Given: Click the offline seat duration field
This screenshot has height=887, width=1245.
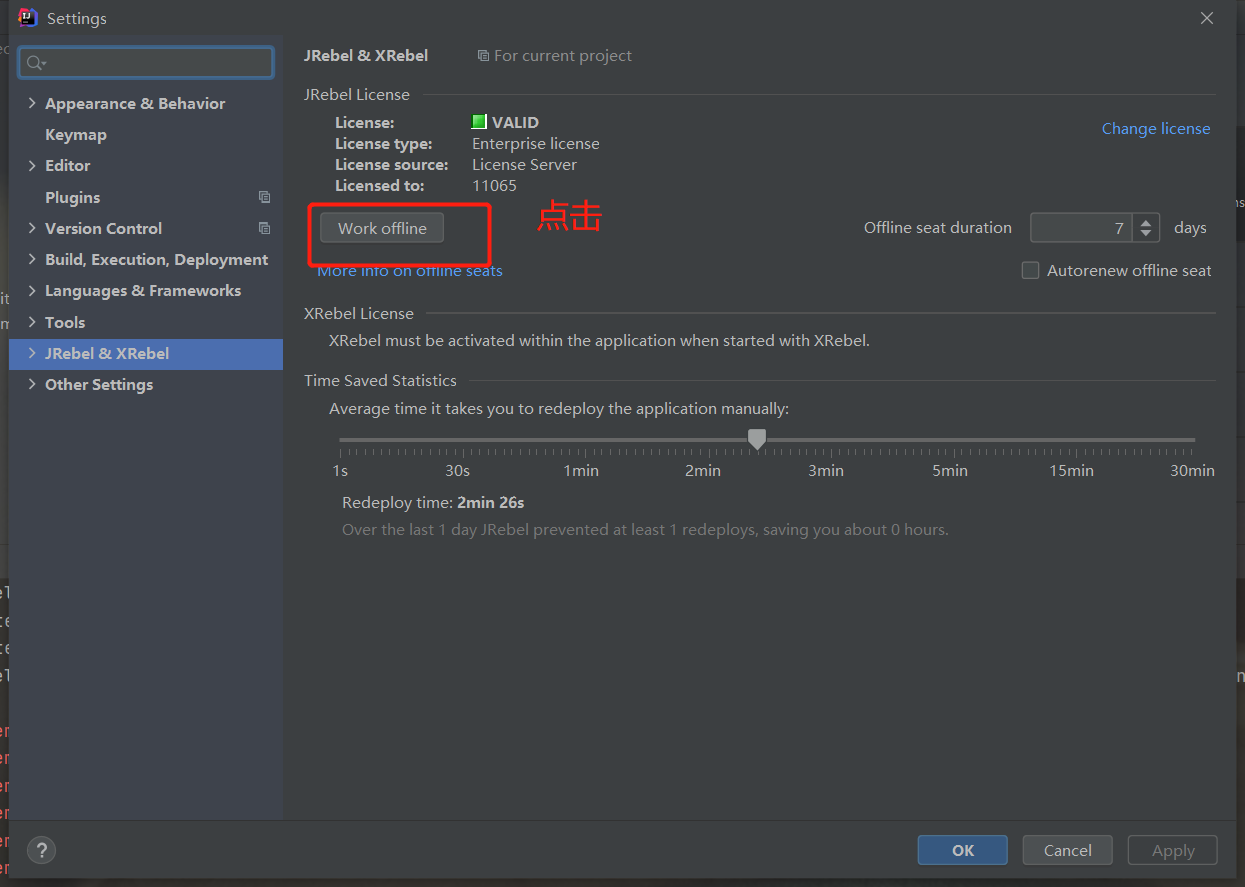Looking at the screenshot, I should [1082, 228].
